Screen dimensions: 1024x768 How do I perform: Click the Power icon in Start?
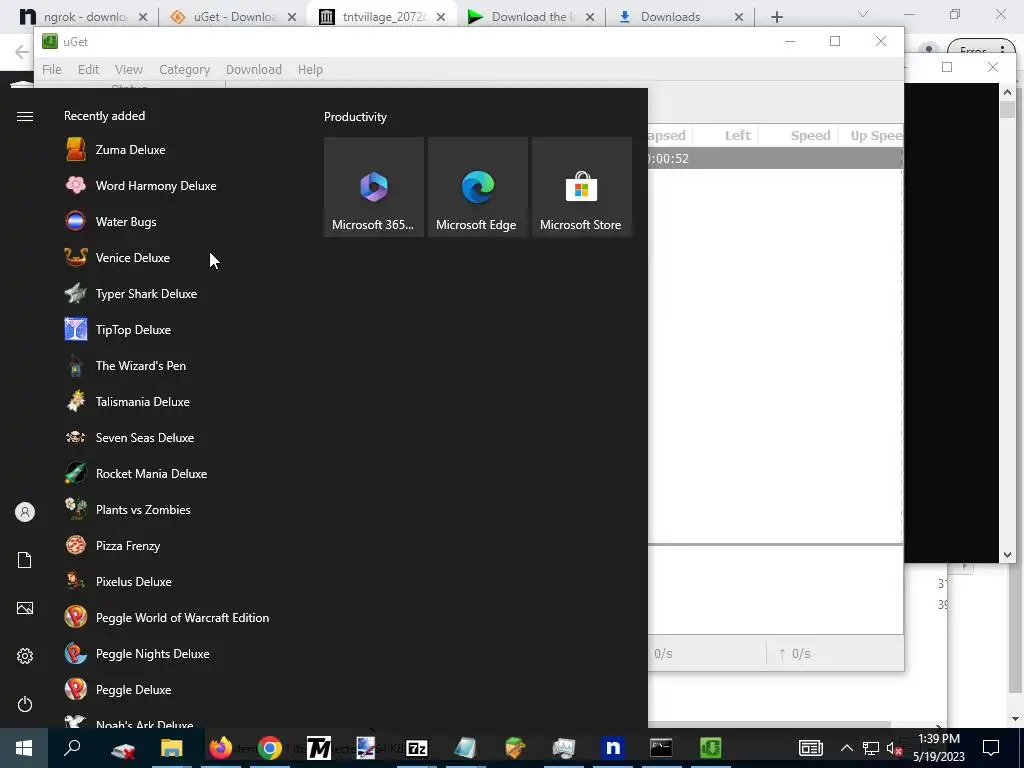(x=25, y=704)
